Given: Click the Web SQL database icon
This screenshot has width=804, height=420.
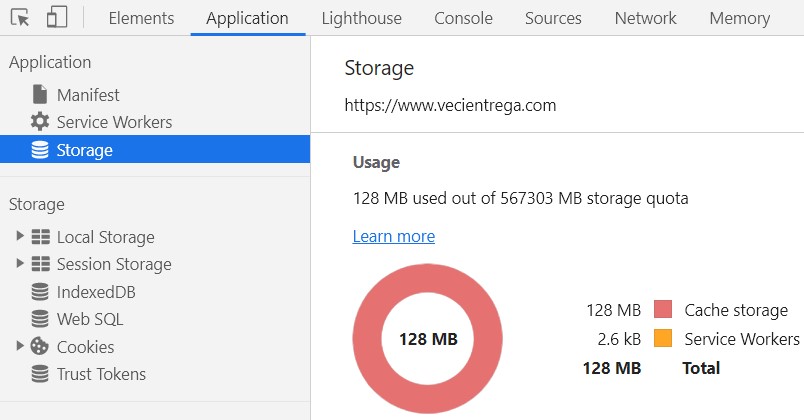Looking at the screenshot, I should click(x=40, y=319).
